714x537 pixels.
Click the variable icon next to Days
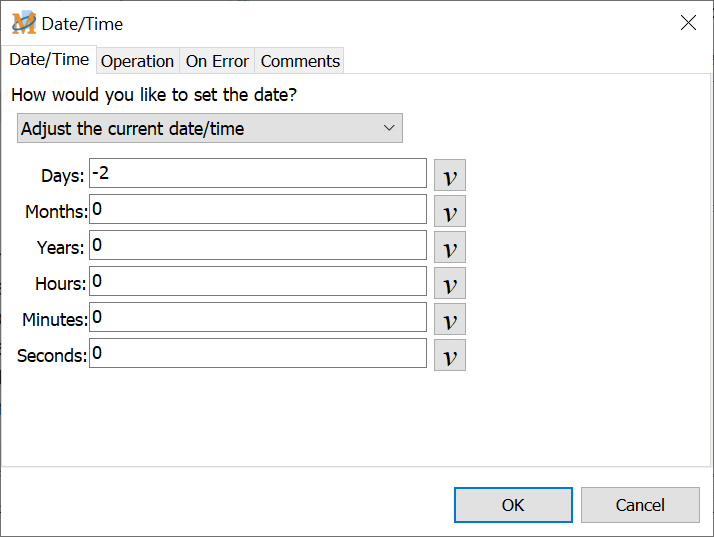tap(450, 175)
